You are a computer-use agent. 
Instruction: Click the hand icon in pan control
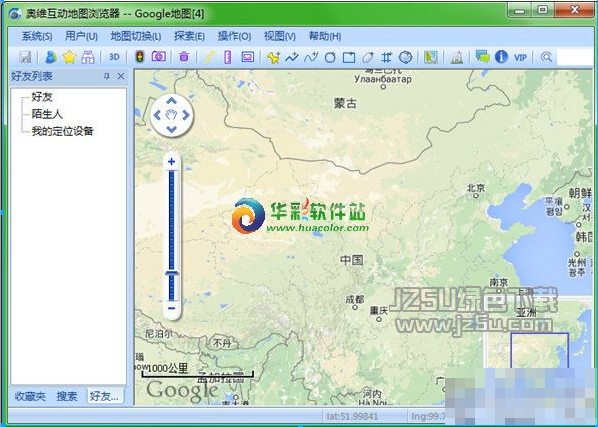point(172,114)
